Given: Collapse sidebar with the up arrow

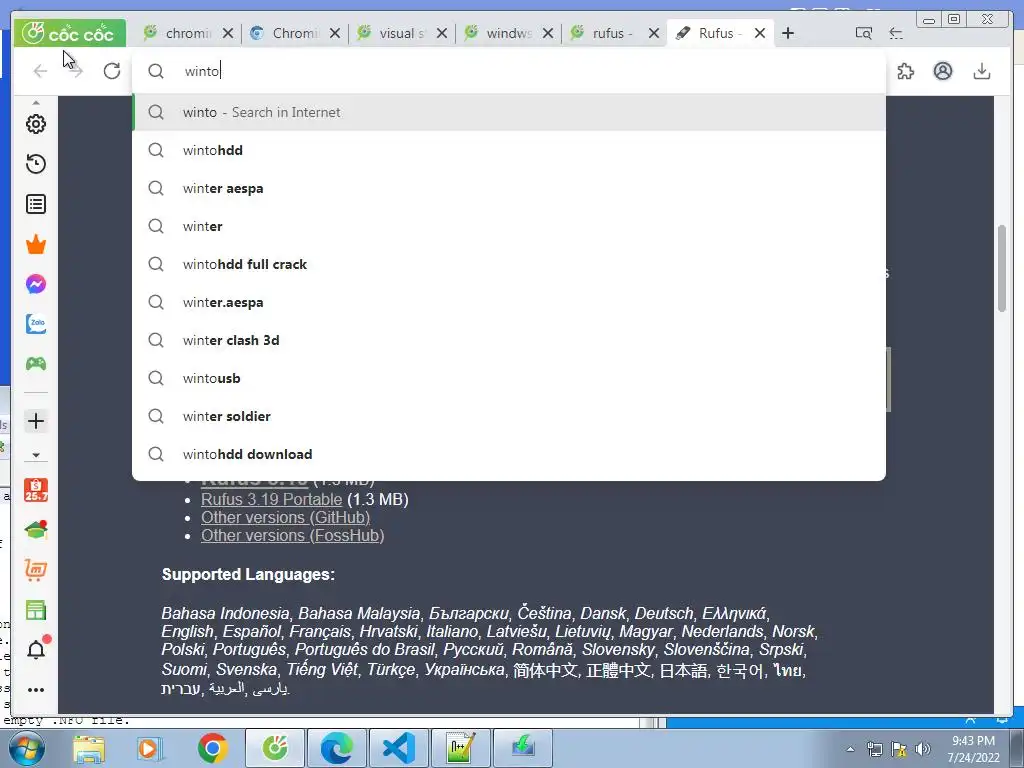Looking at the screenshot, I should click(36, 103).
